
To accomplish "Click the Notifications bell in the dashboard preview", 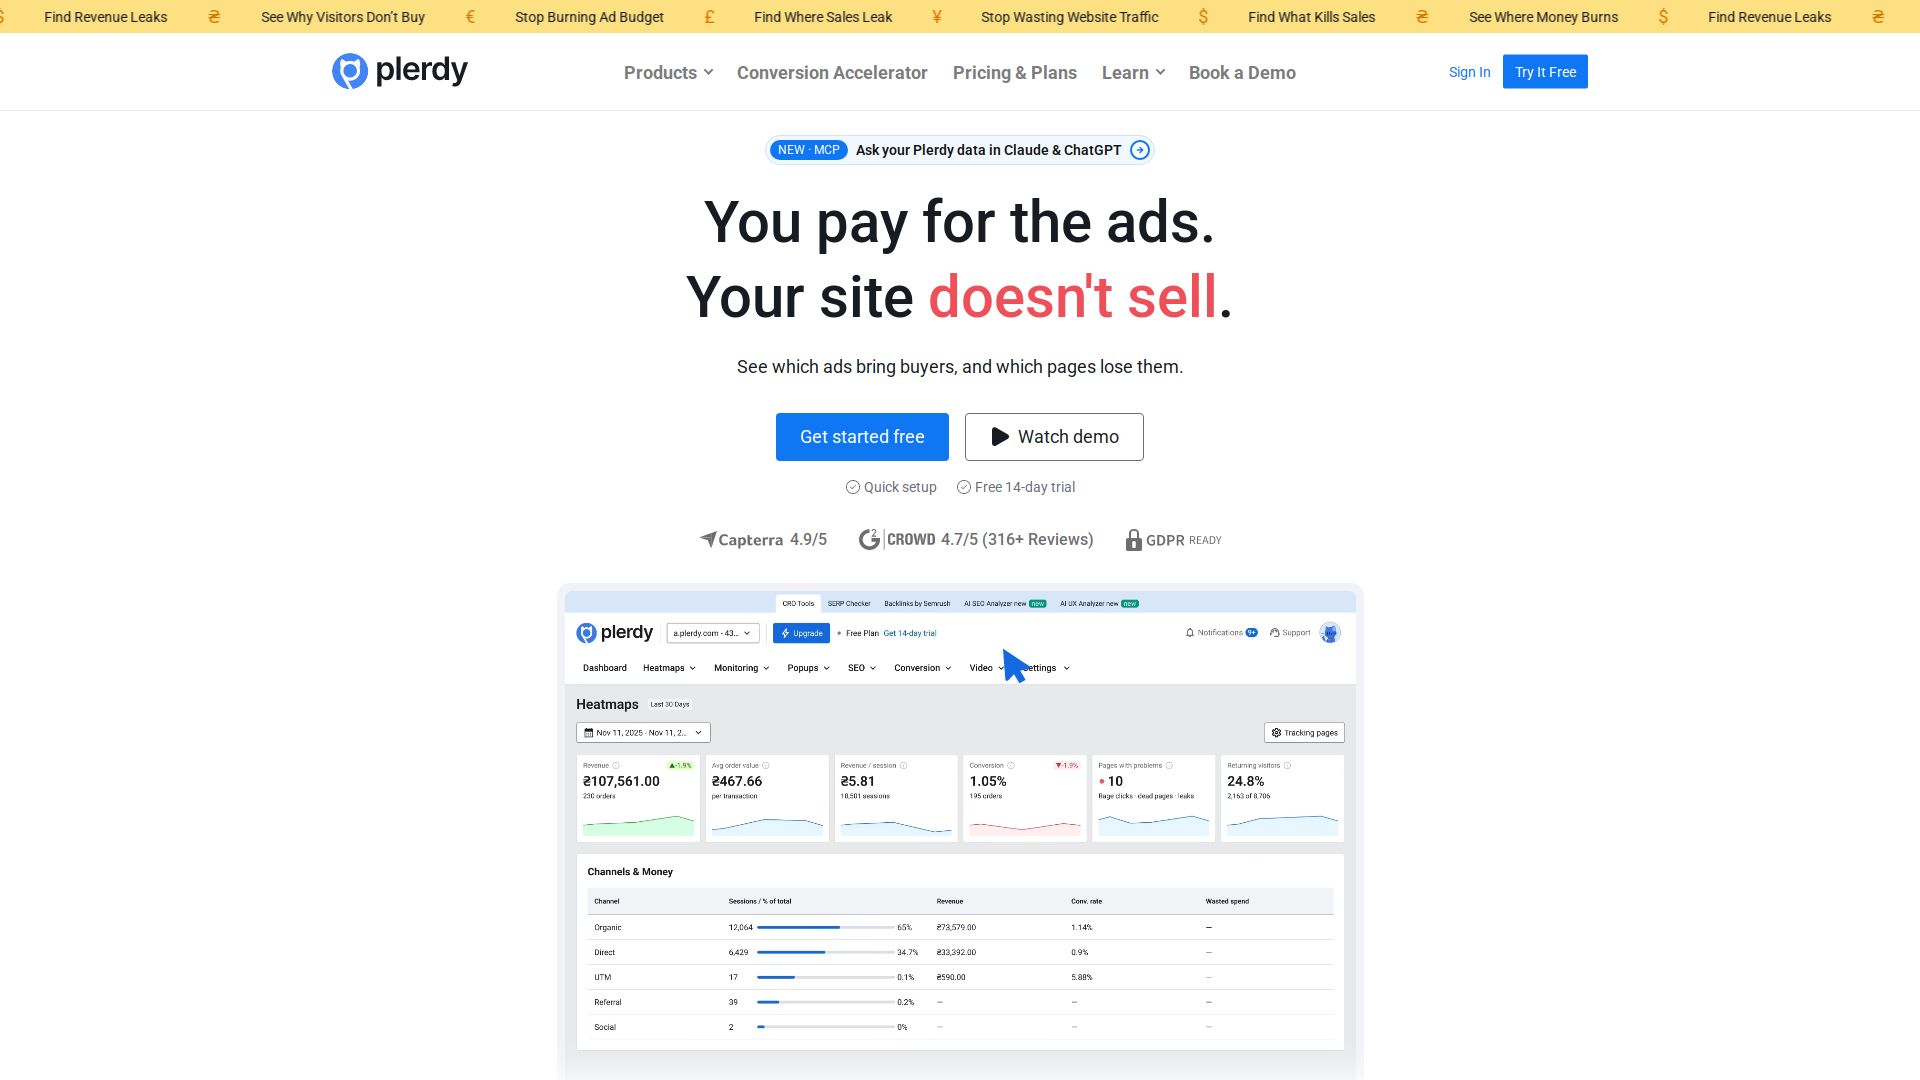I will 1190,633.
